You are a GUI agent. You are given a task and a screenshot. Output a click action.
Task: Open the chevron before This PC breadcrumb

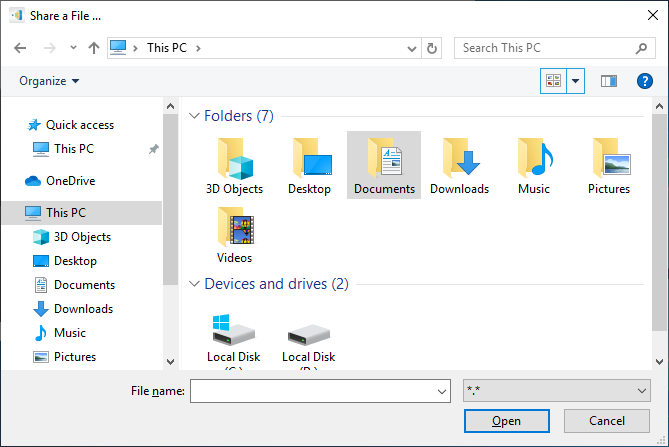pos(135,48)
